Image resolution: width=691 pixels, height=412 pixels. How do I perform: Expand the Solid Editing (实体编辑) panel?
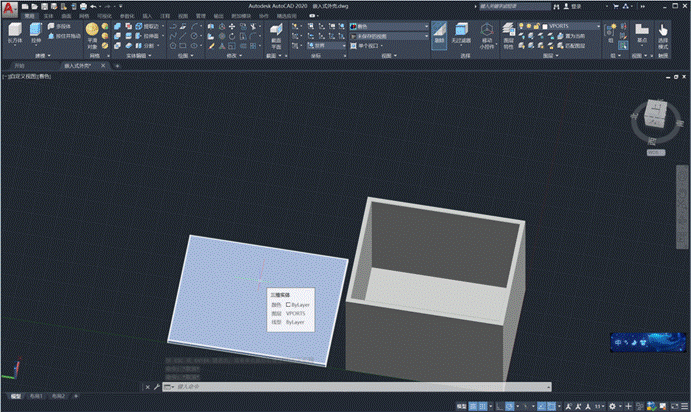coord(139,56)
